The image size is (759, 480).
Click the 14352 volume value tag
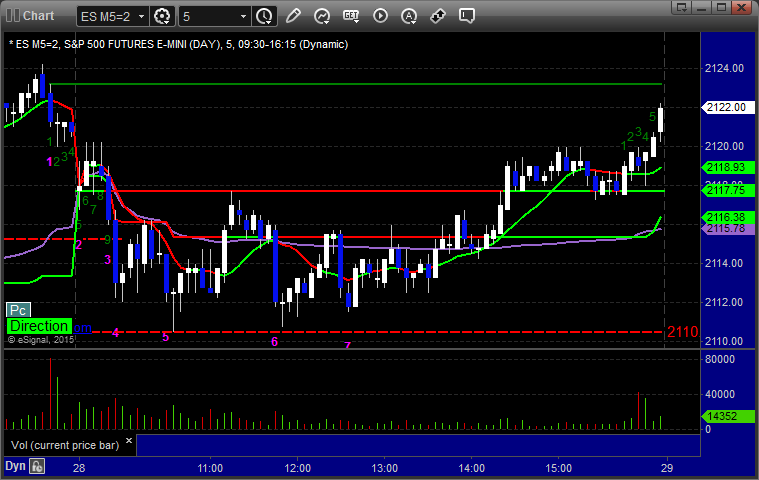[x=728, y=416]
